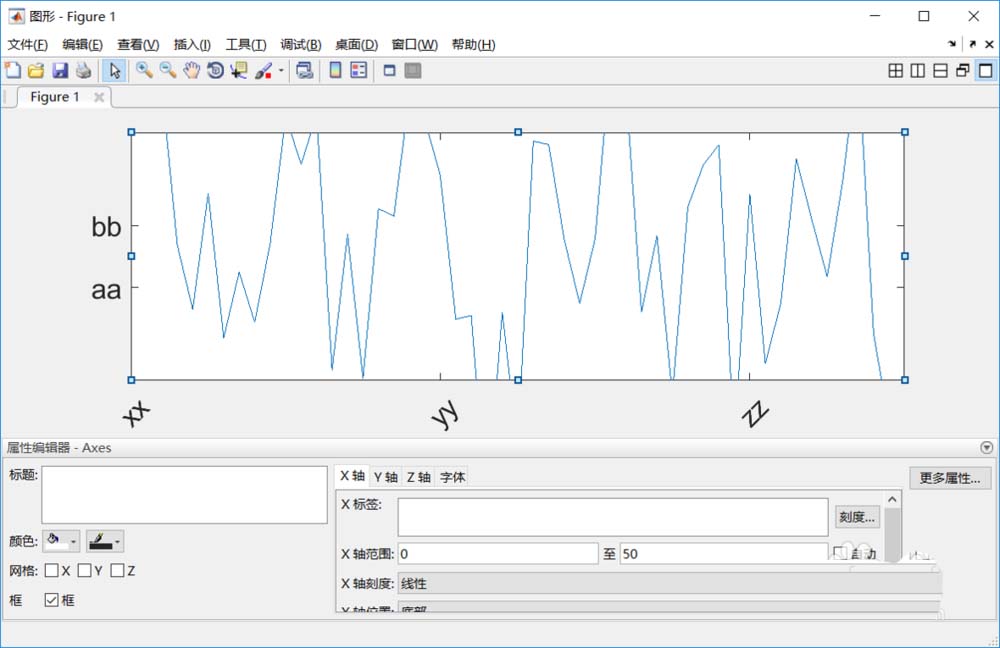The image size is (1000, 648).
Task: Expand the X 轴刻度 线性 dropdown
Action: (x=670, y=584)
